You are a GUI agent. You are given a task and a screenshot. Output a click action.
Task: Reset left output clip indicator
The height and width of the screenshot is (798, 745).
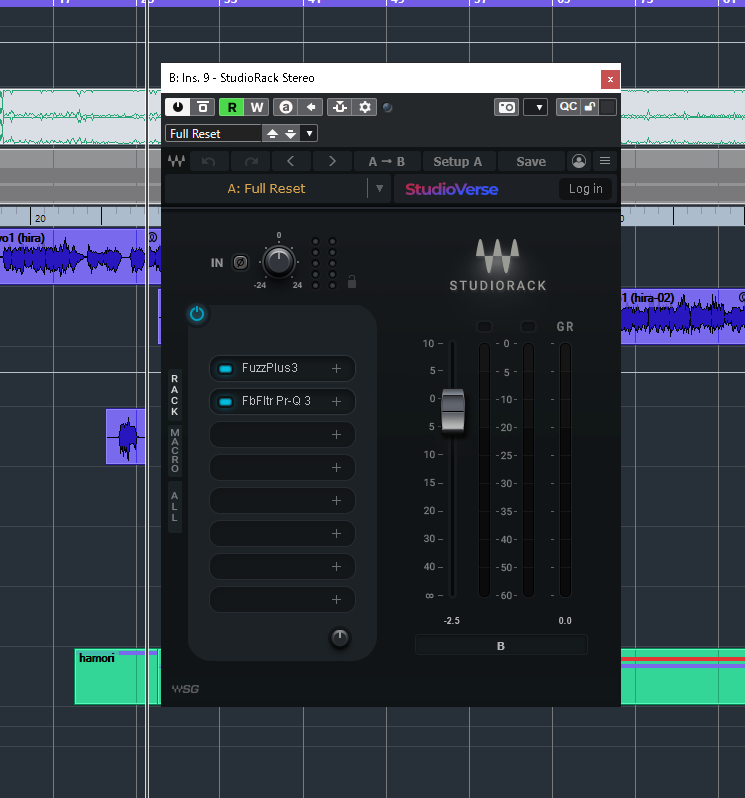pos(484,326)
